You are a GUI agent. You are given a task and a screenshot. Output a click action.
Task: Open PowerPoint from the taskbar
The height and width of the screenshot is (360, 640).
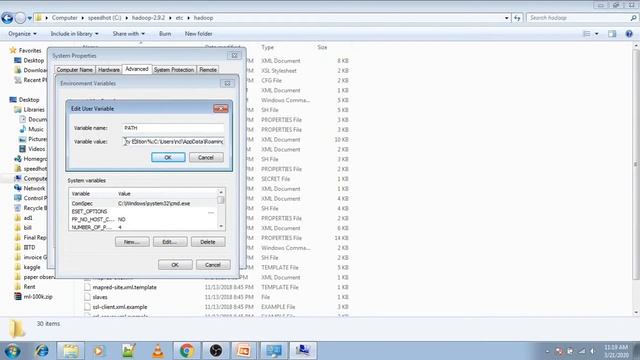click(x=244, y=351)
